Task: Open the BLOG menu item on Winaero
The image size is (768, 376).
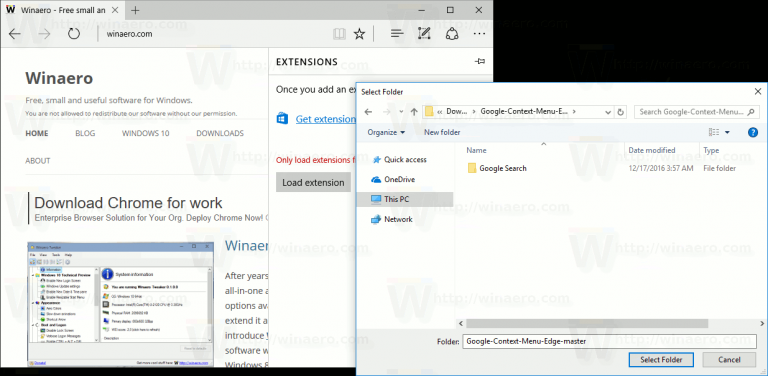Action: (85, 133)
